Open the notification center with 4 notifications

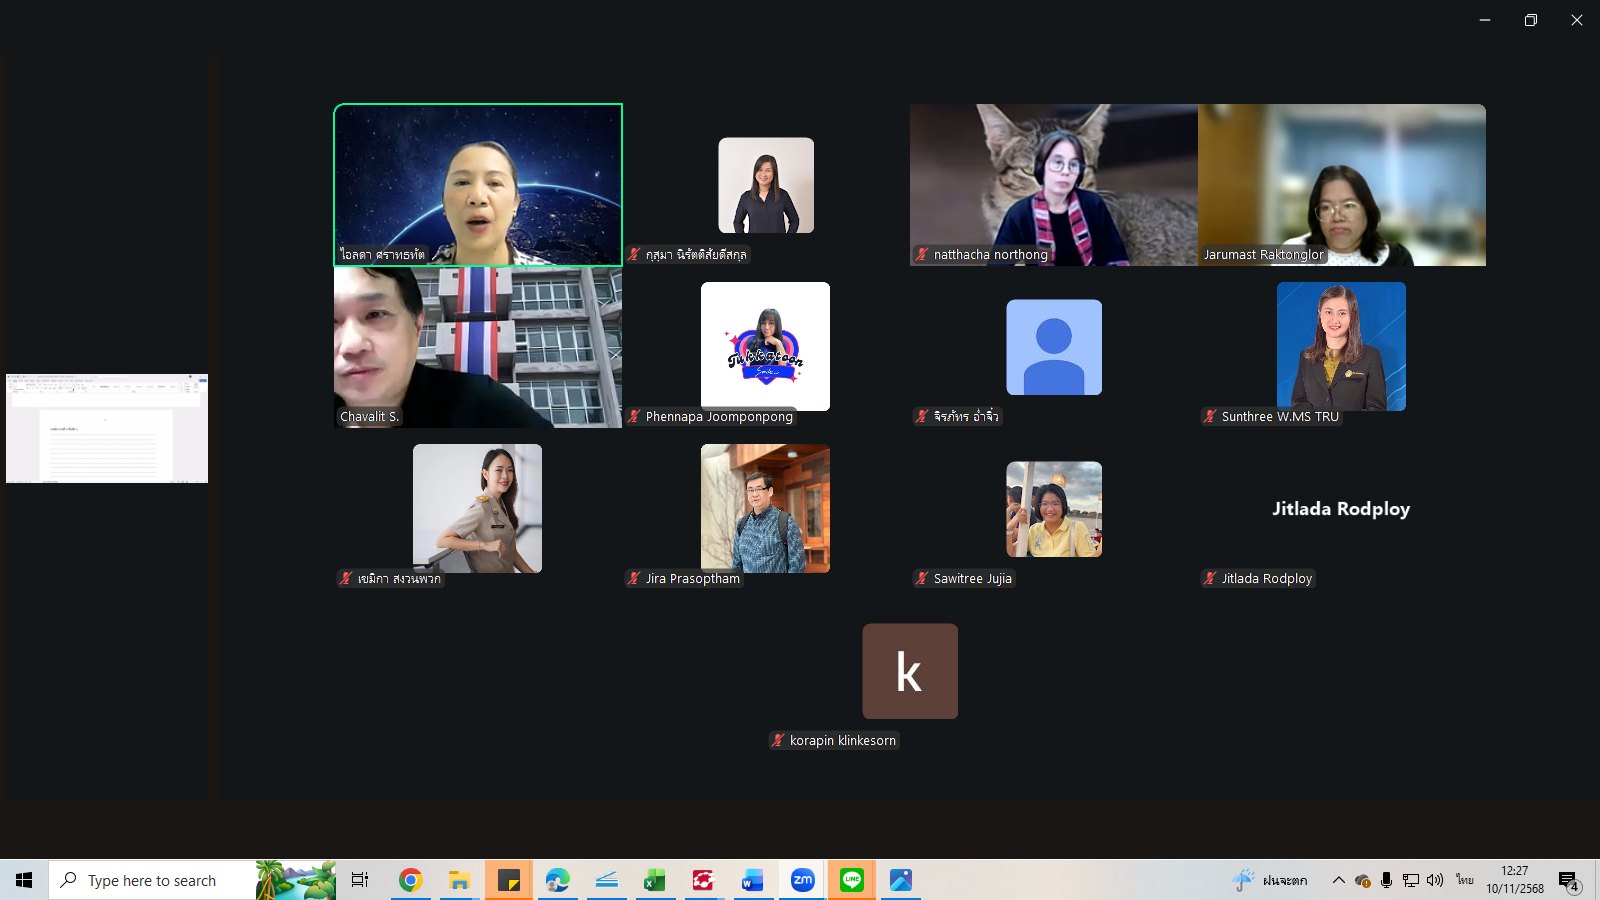click(1568, 881)
